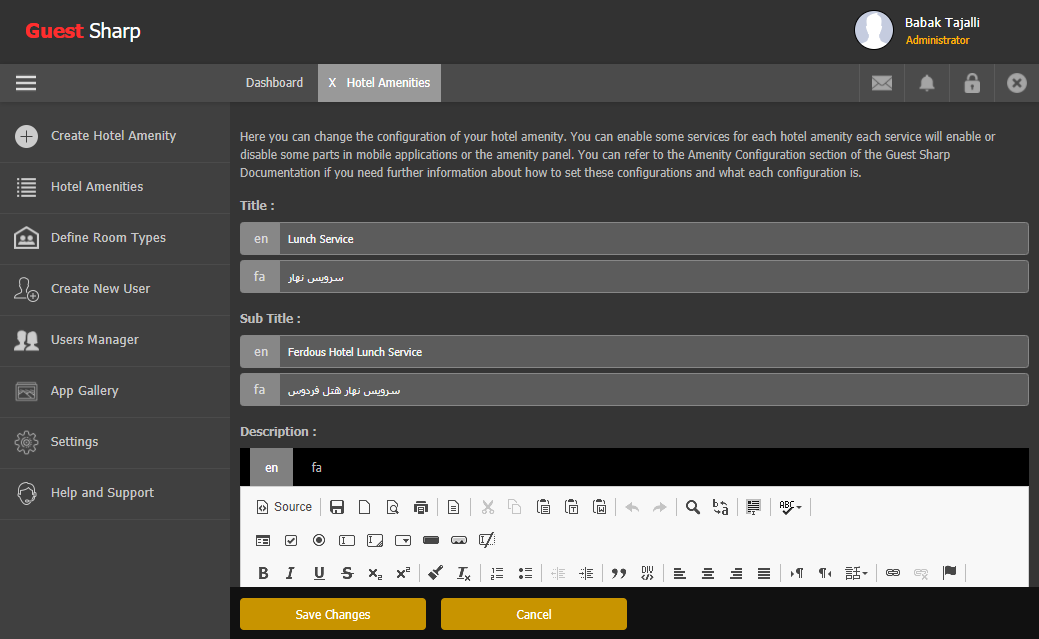The height and width of the screenshot is (639, 1039).
Task: Open Create Hotel Amenity in sidebar
Action: (115, 136)
